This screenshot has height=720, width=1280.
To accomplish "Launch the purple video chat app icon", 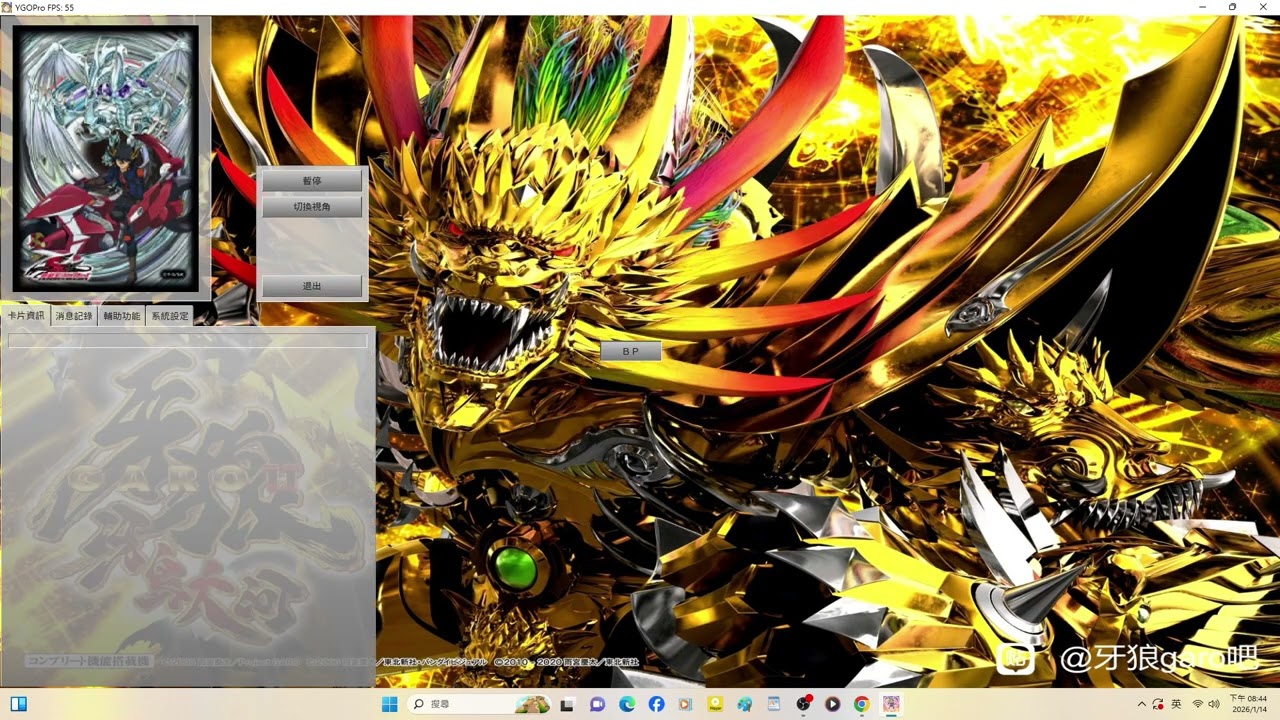I will point(597,704).
